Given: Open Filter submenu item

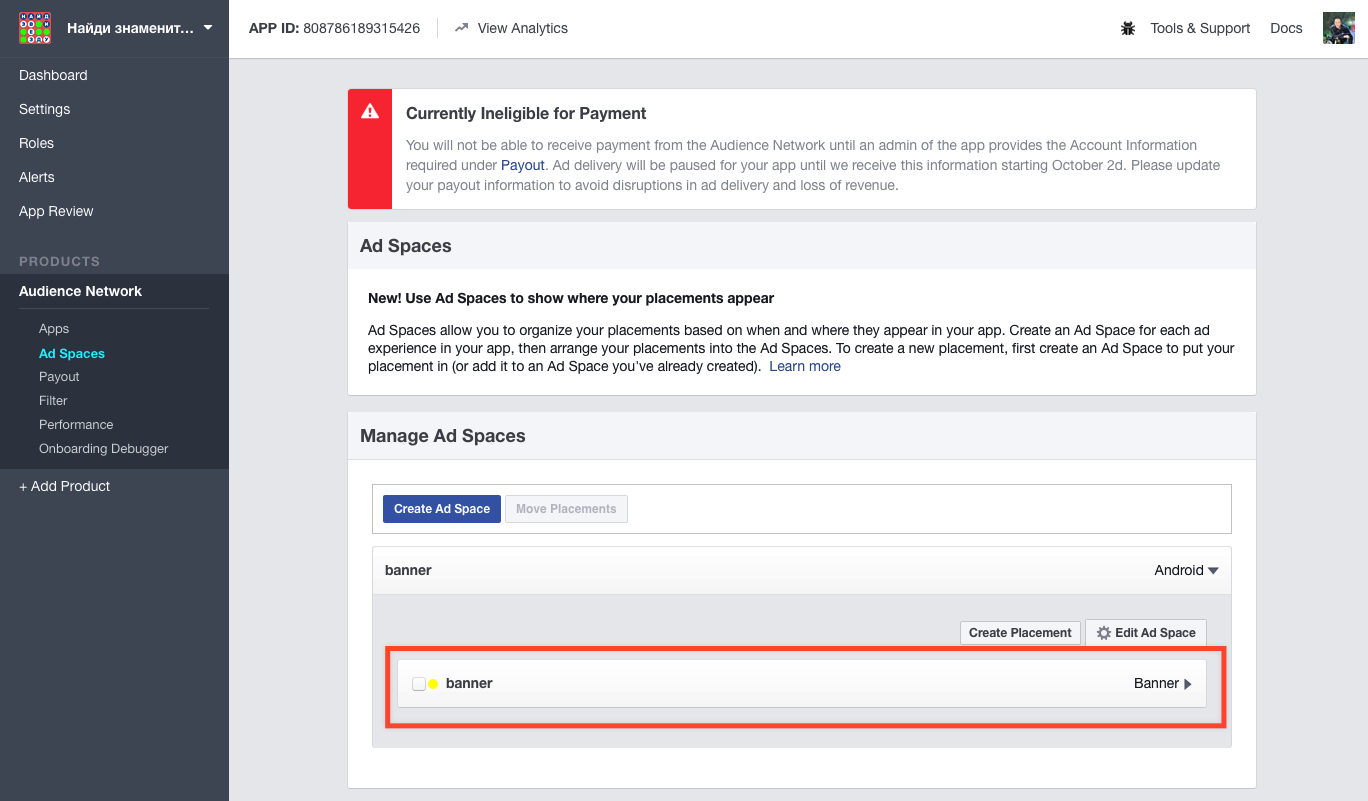Looking at the screenshot, I should pyautogui.click(x=53, y=401).
